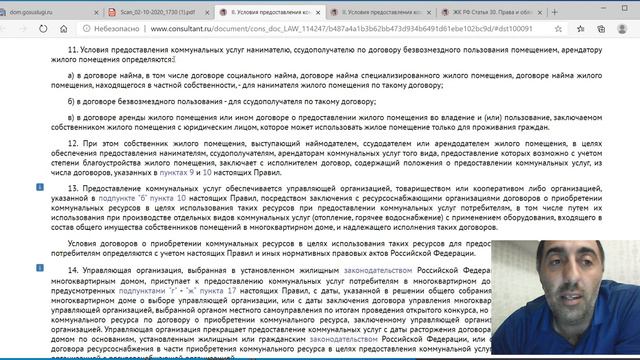
Task: Open the site security info icon
Action: point(87,29)
